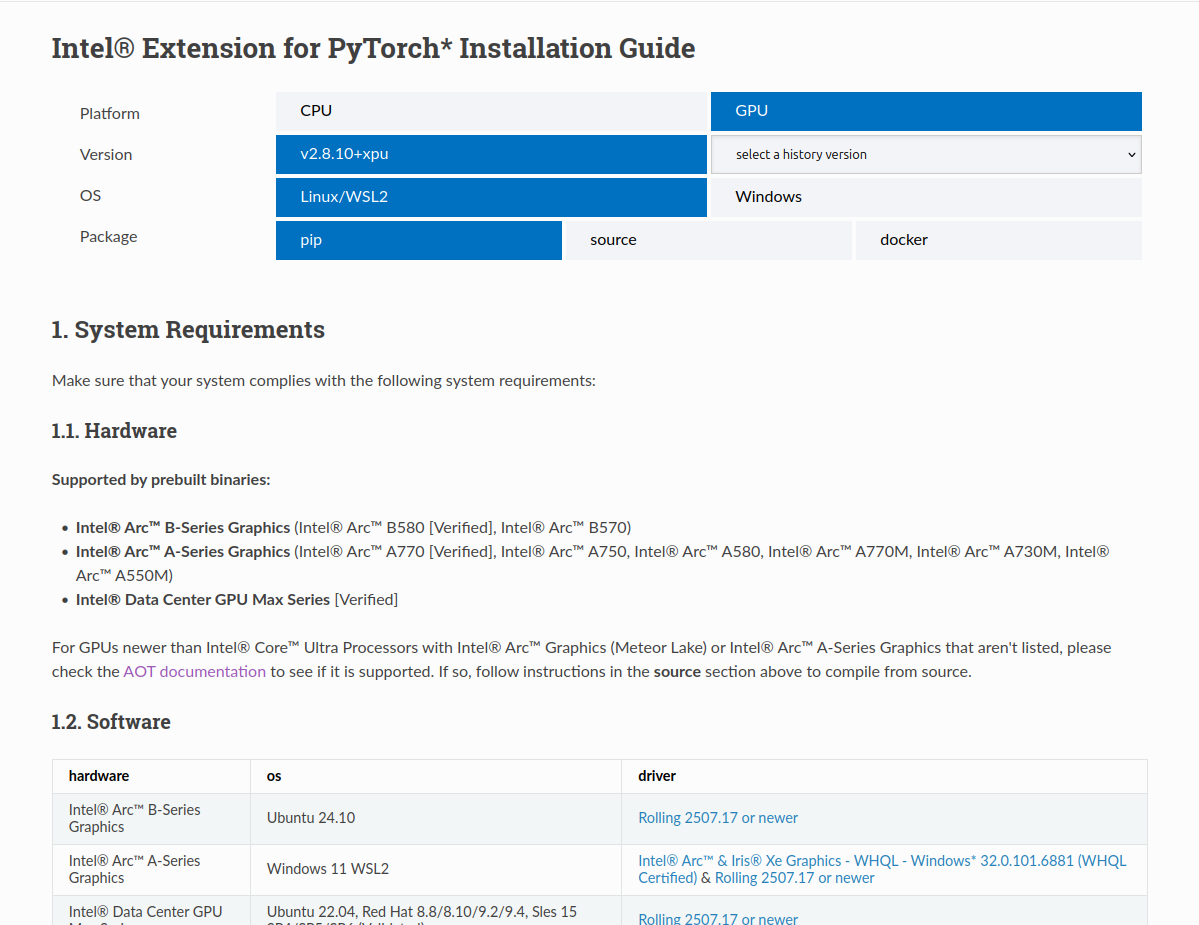Screen dimensions: 1199x925
Task: Click Intel Arc A-Series Graphics bullet text
Action: click(183, 551)
